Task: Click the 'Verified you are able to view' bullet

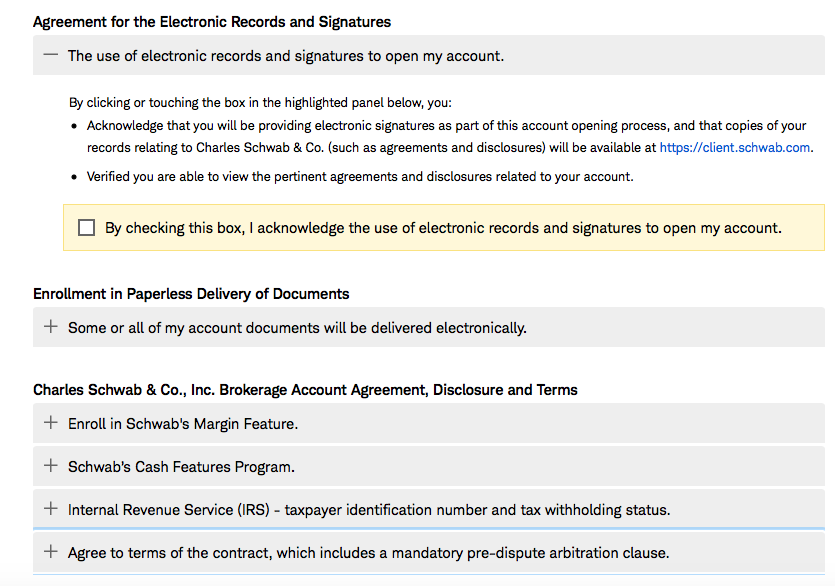Action: 360,177
